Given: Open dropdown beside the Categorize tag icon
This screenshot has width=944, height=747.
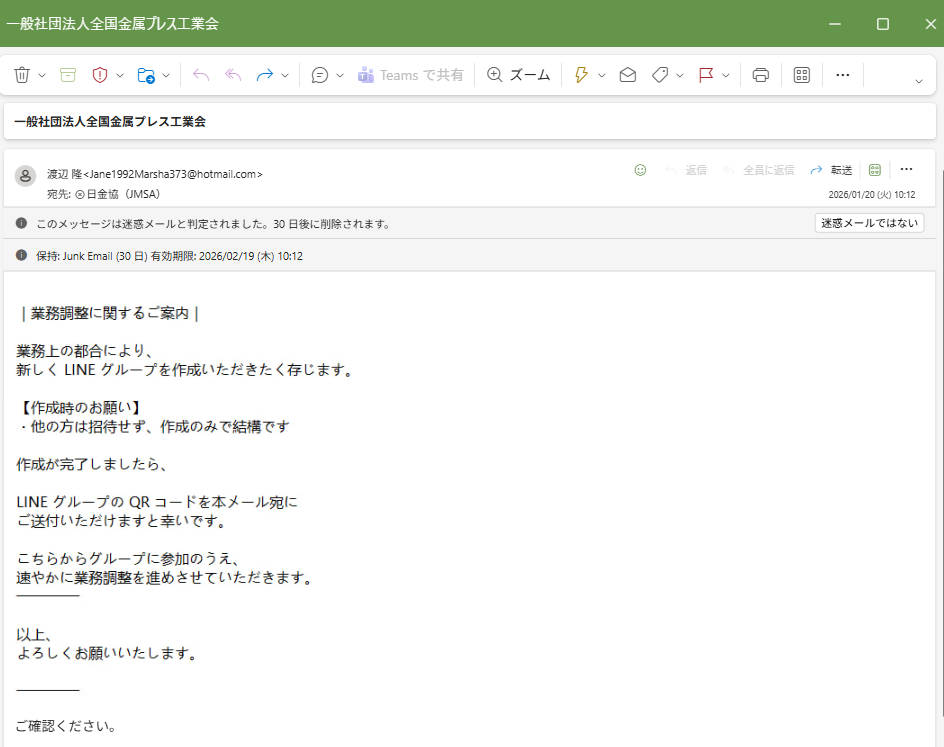Looking at the screenshot, I should coord(680,75).
